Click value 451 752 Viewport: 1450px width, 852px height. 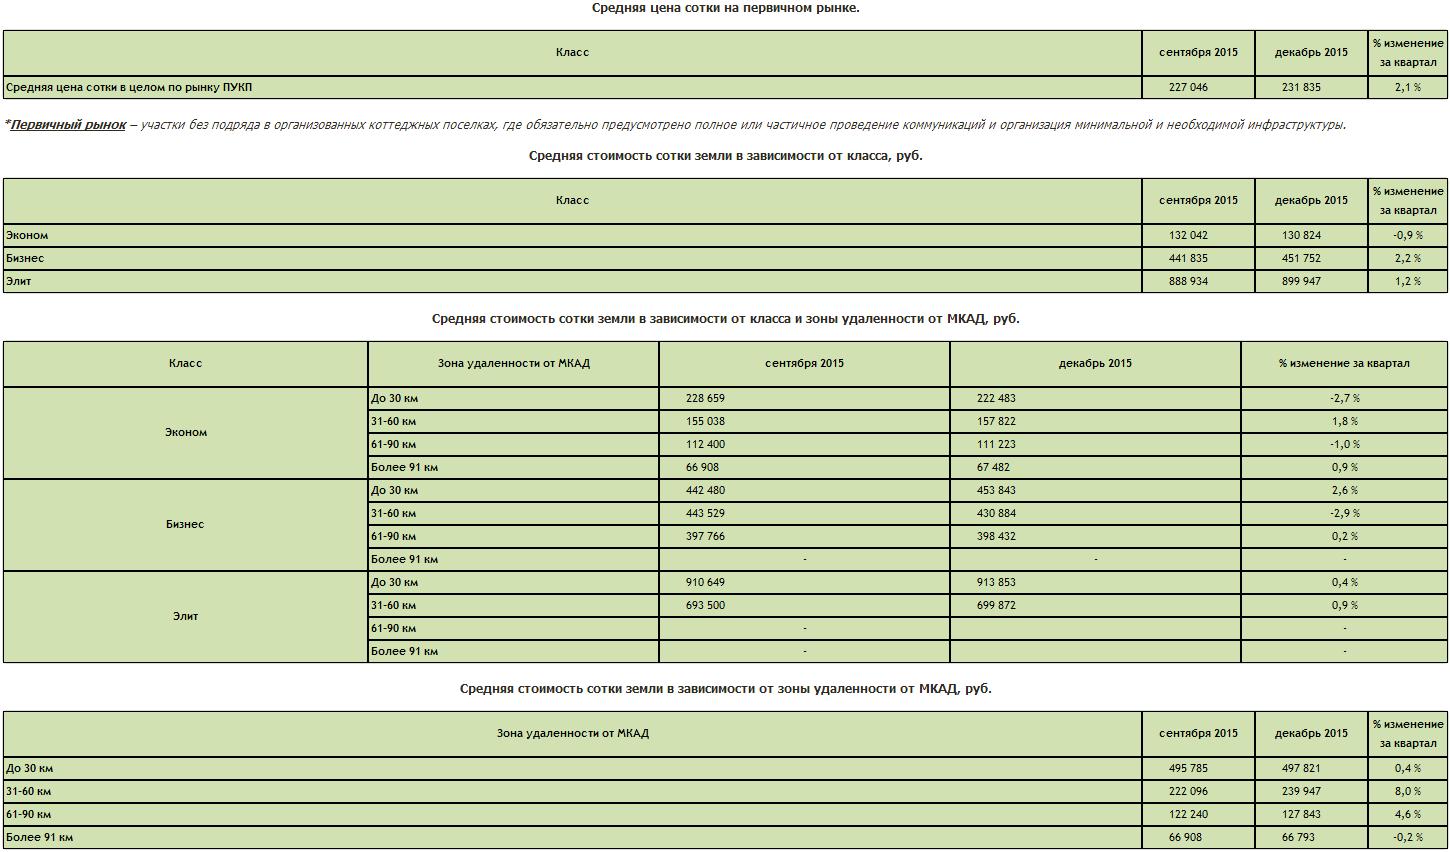[x=1301, y=258]
